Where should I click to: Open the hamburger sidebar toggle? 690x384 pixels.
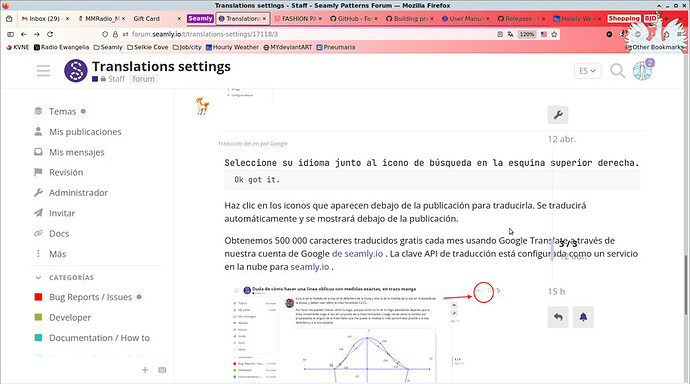pyautogui.click(x=43, y=70)
